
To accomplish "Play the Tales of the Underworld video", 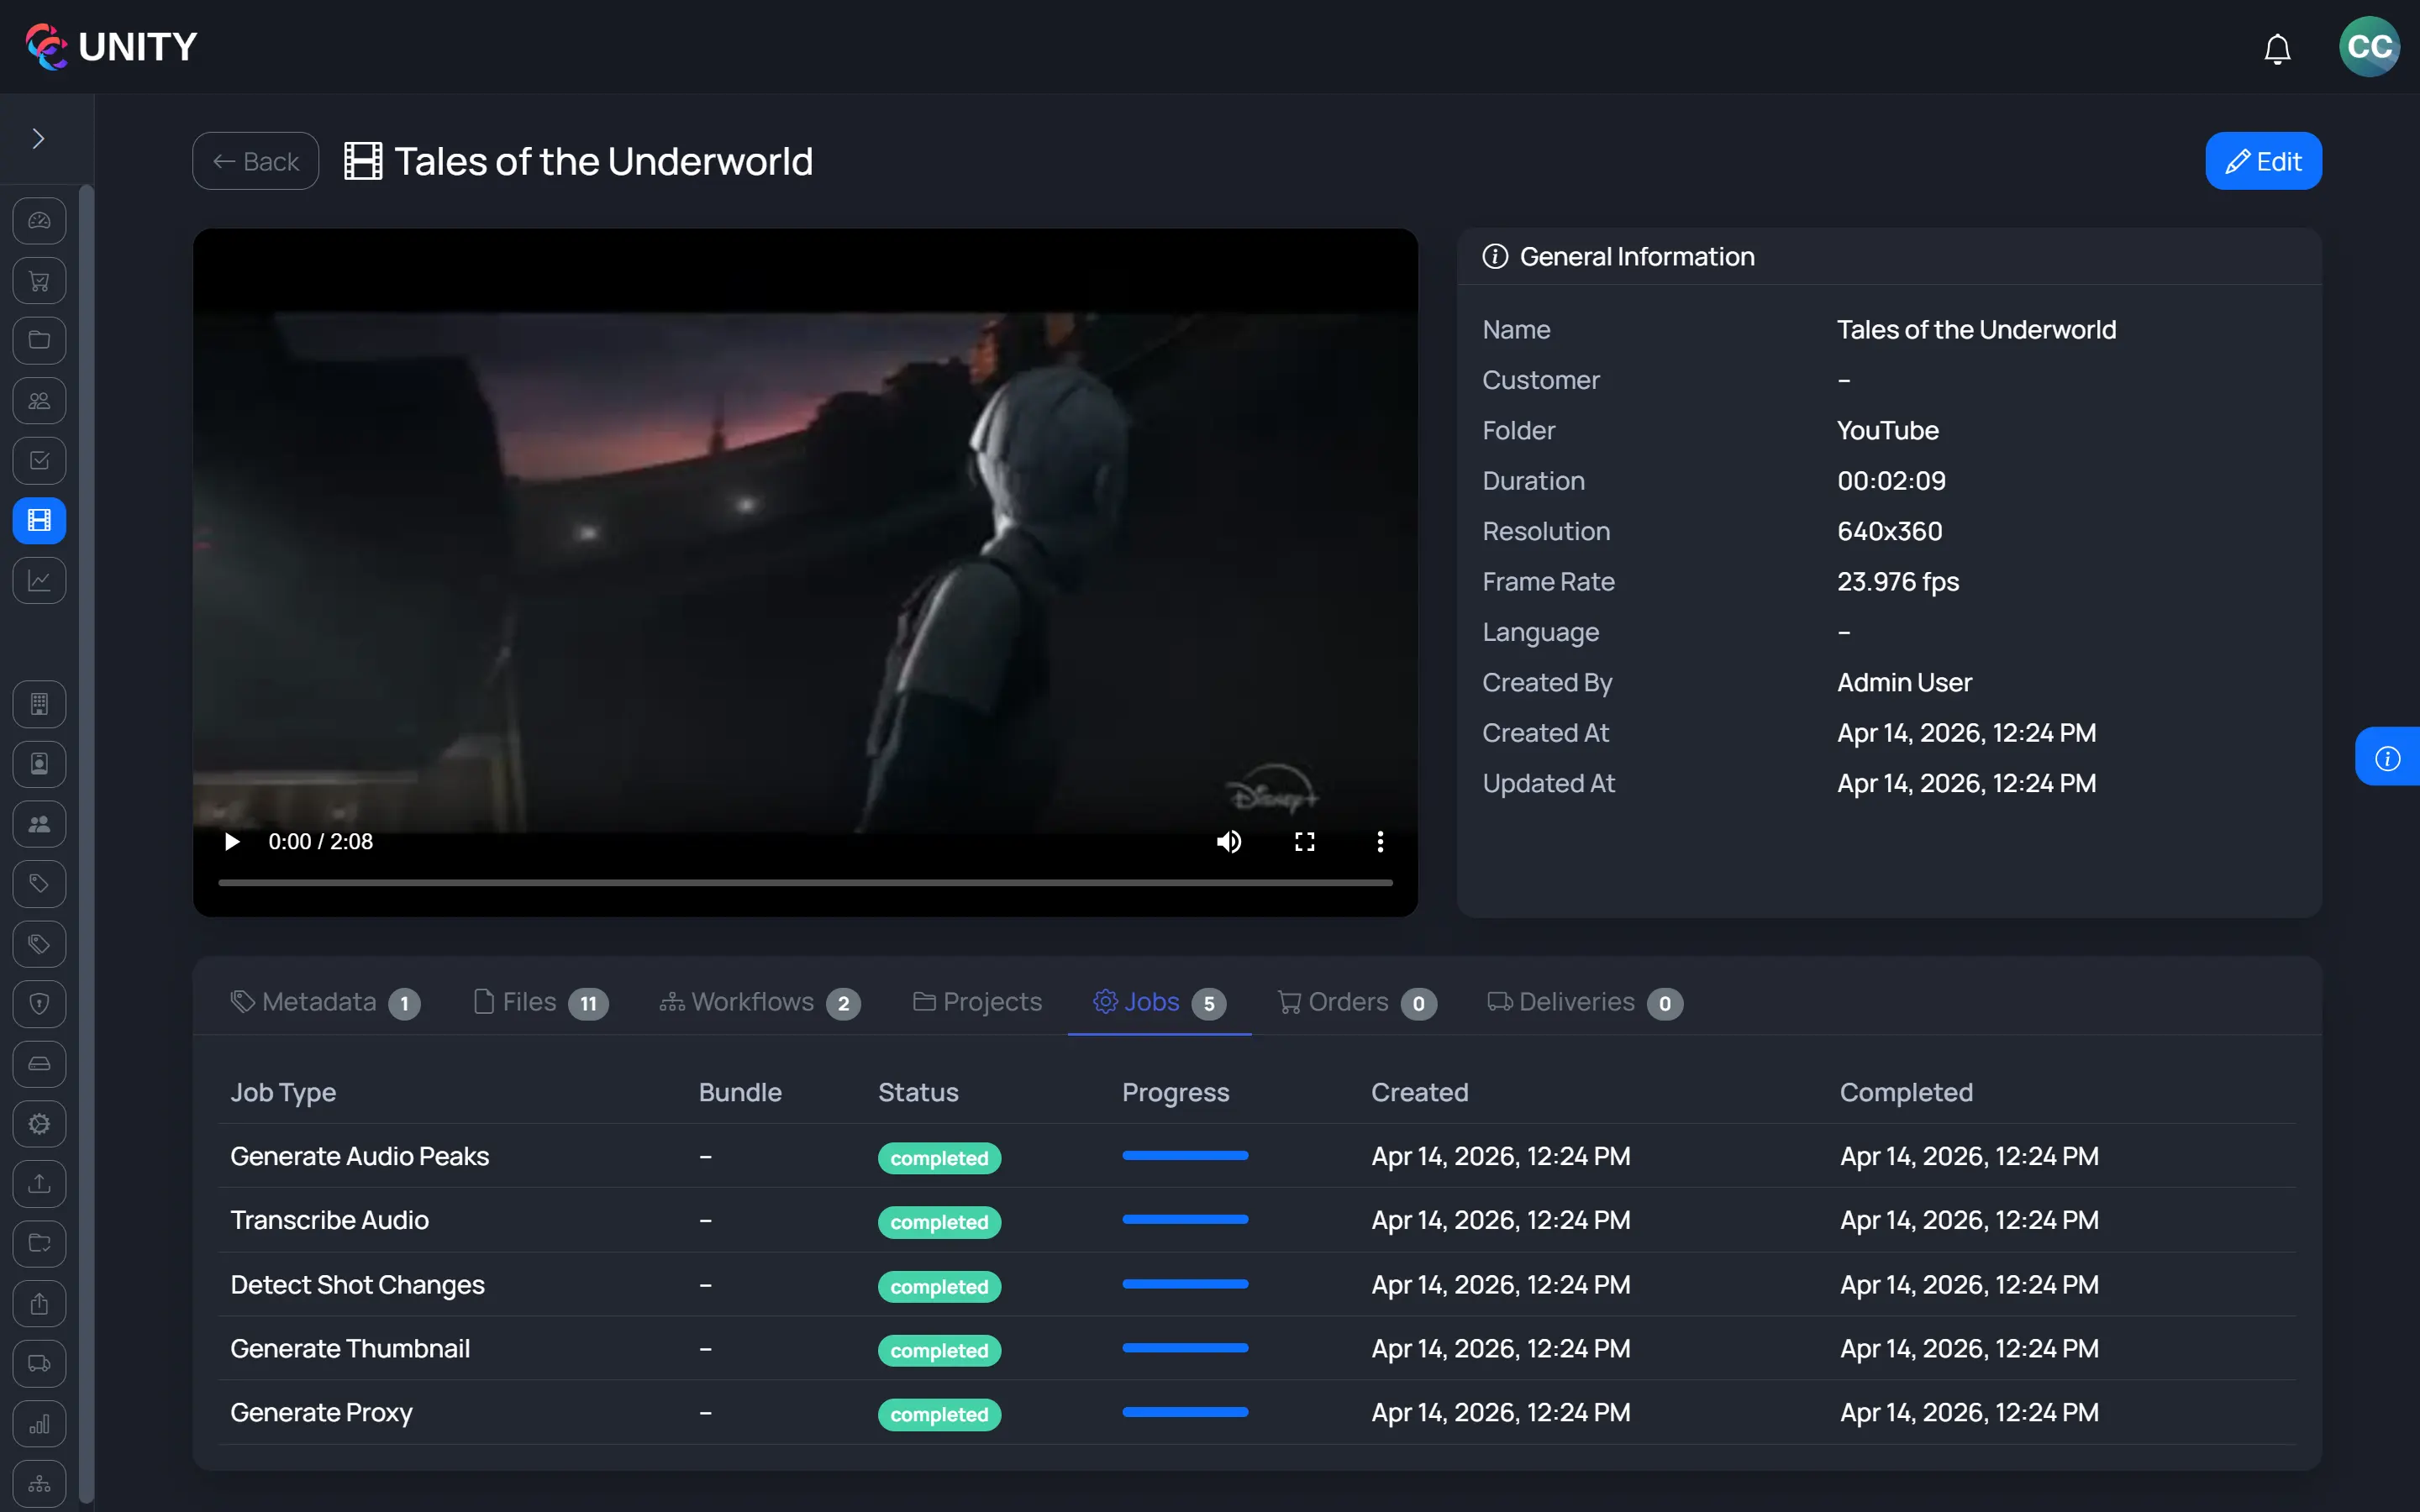I will click(232, 842).
